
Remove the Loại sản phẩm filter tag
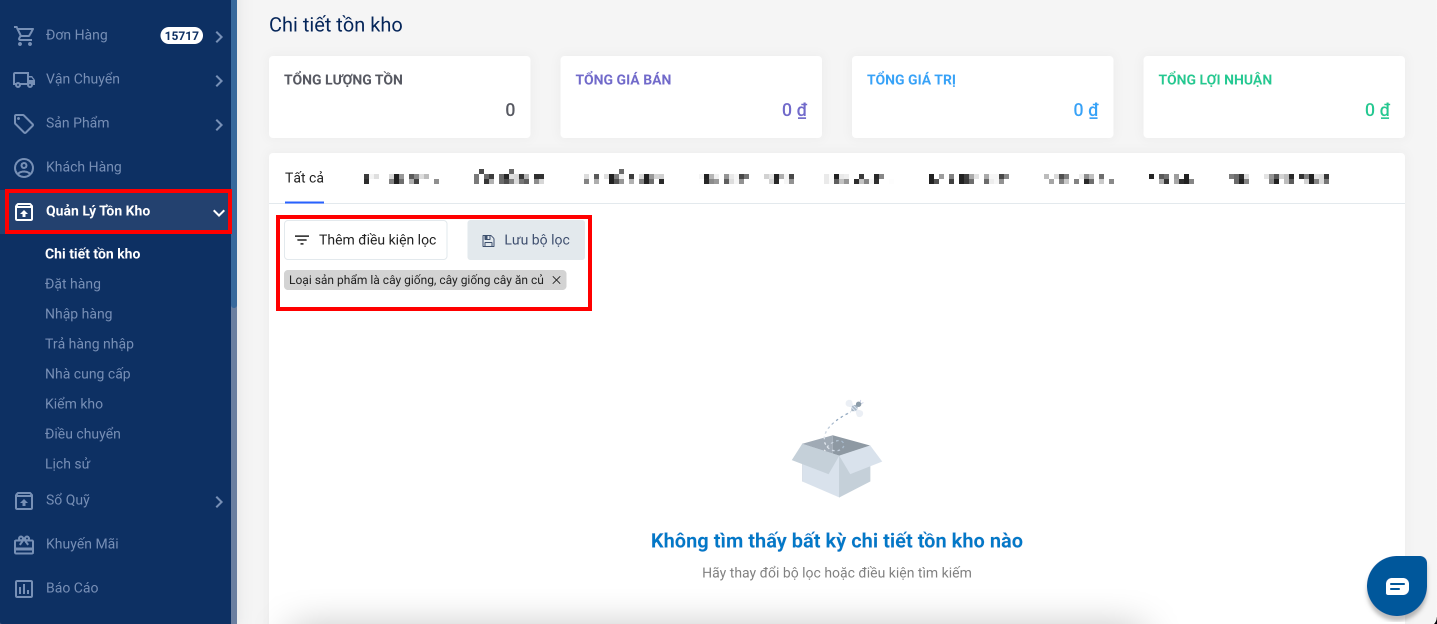557,281
